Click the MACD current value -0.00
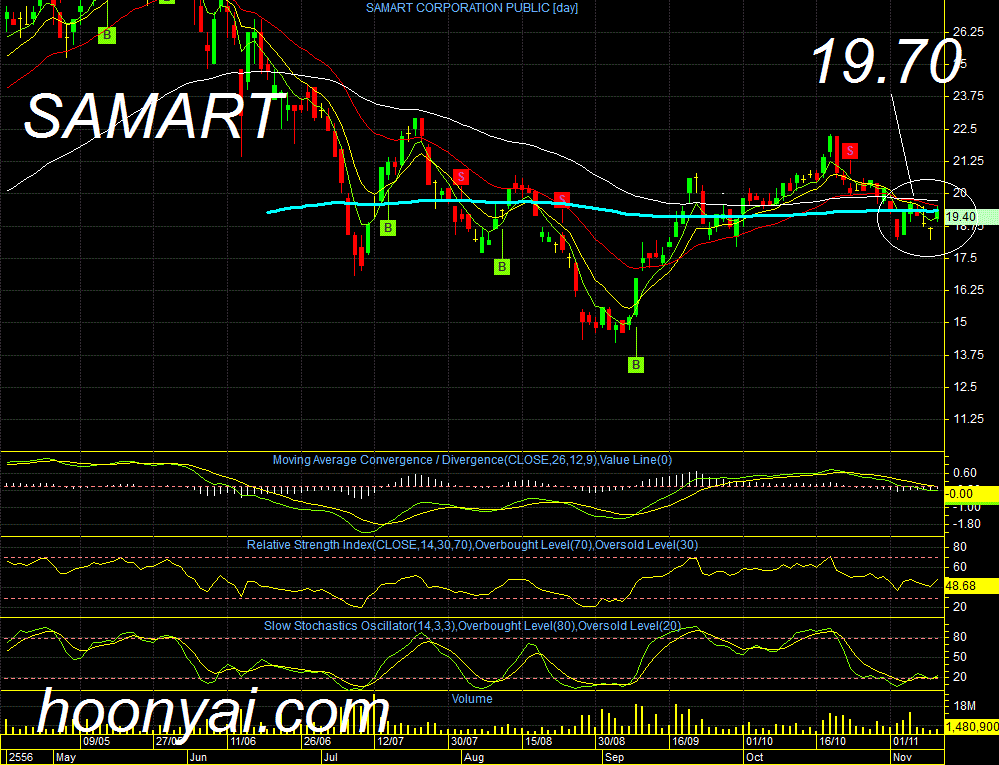 pos(960,494)
